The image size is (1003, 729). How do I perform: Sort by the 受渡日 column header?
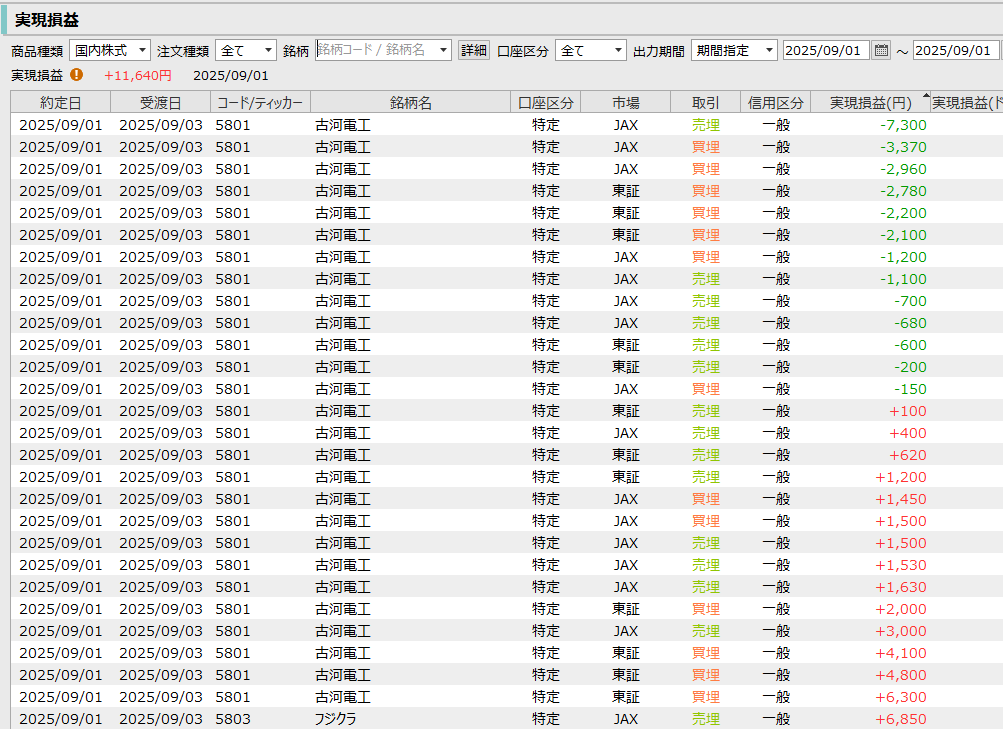point(161,102)
